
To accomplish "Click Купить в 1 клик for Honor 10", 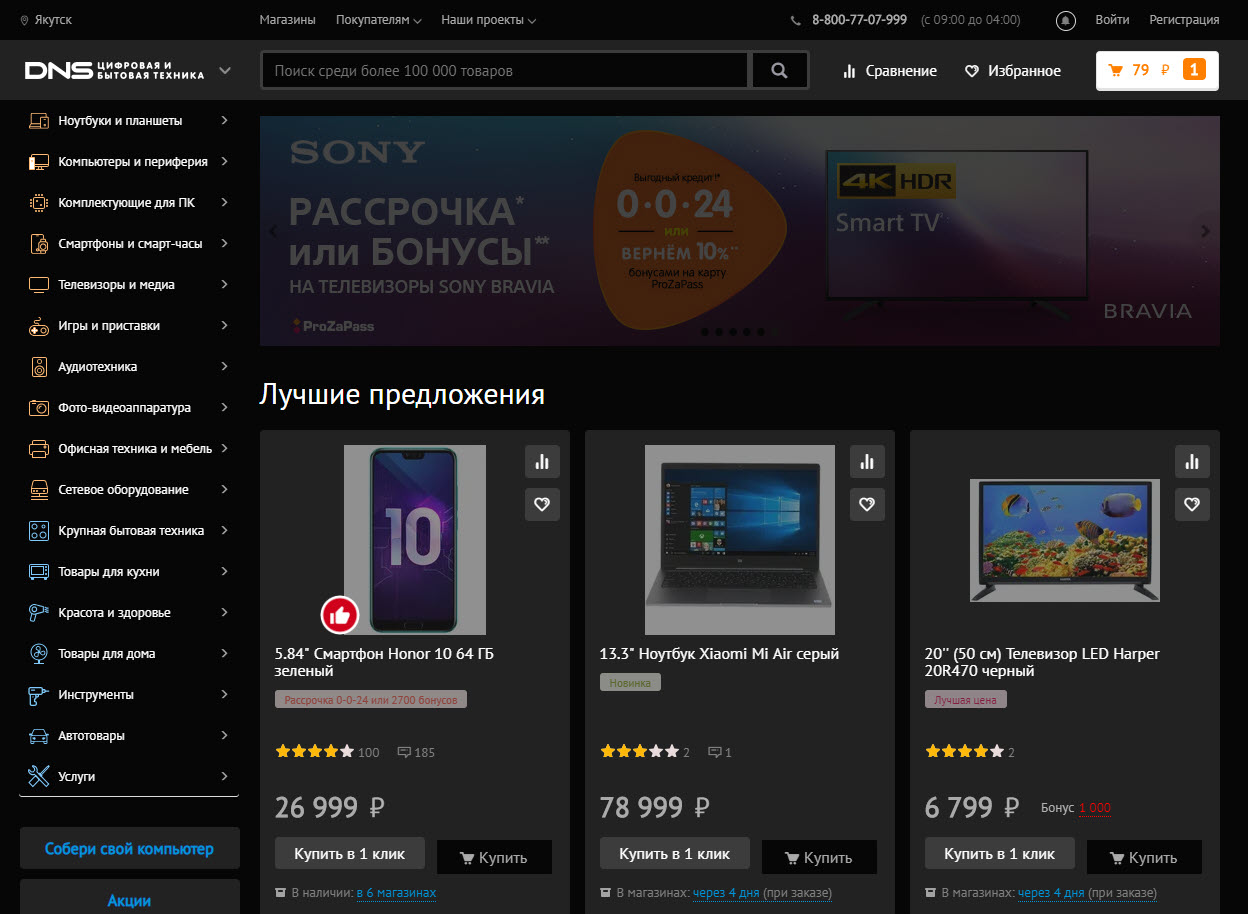I will (x=350, y=854).
